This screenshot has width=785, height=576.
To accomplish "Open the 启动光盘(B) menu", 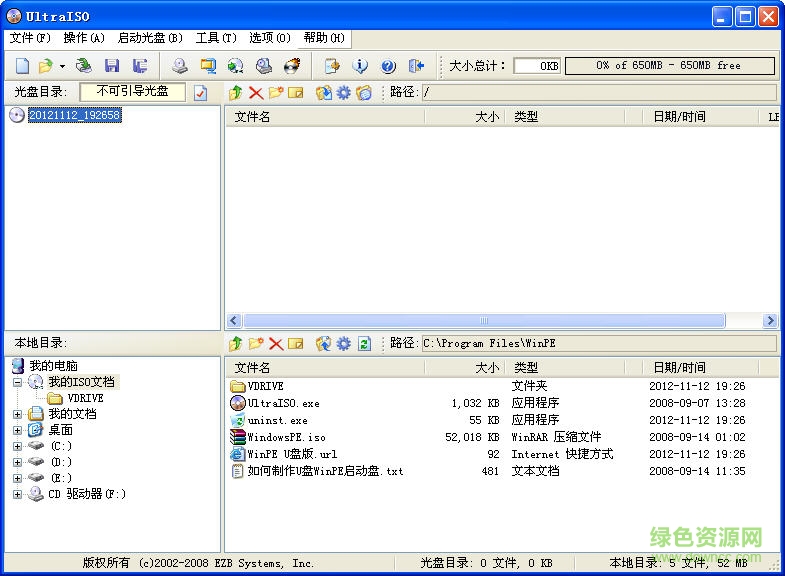I will pos(150,38).
